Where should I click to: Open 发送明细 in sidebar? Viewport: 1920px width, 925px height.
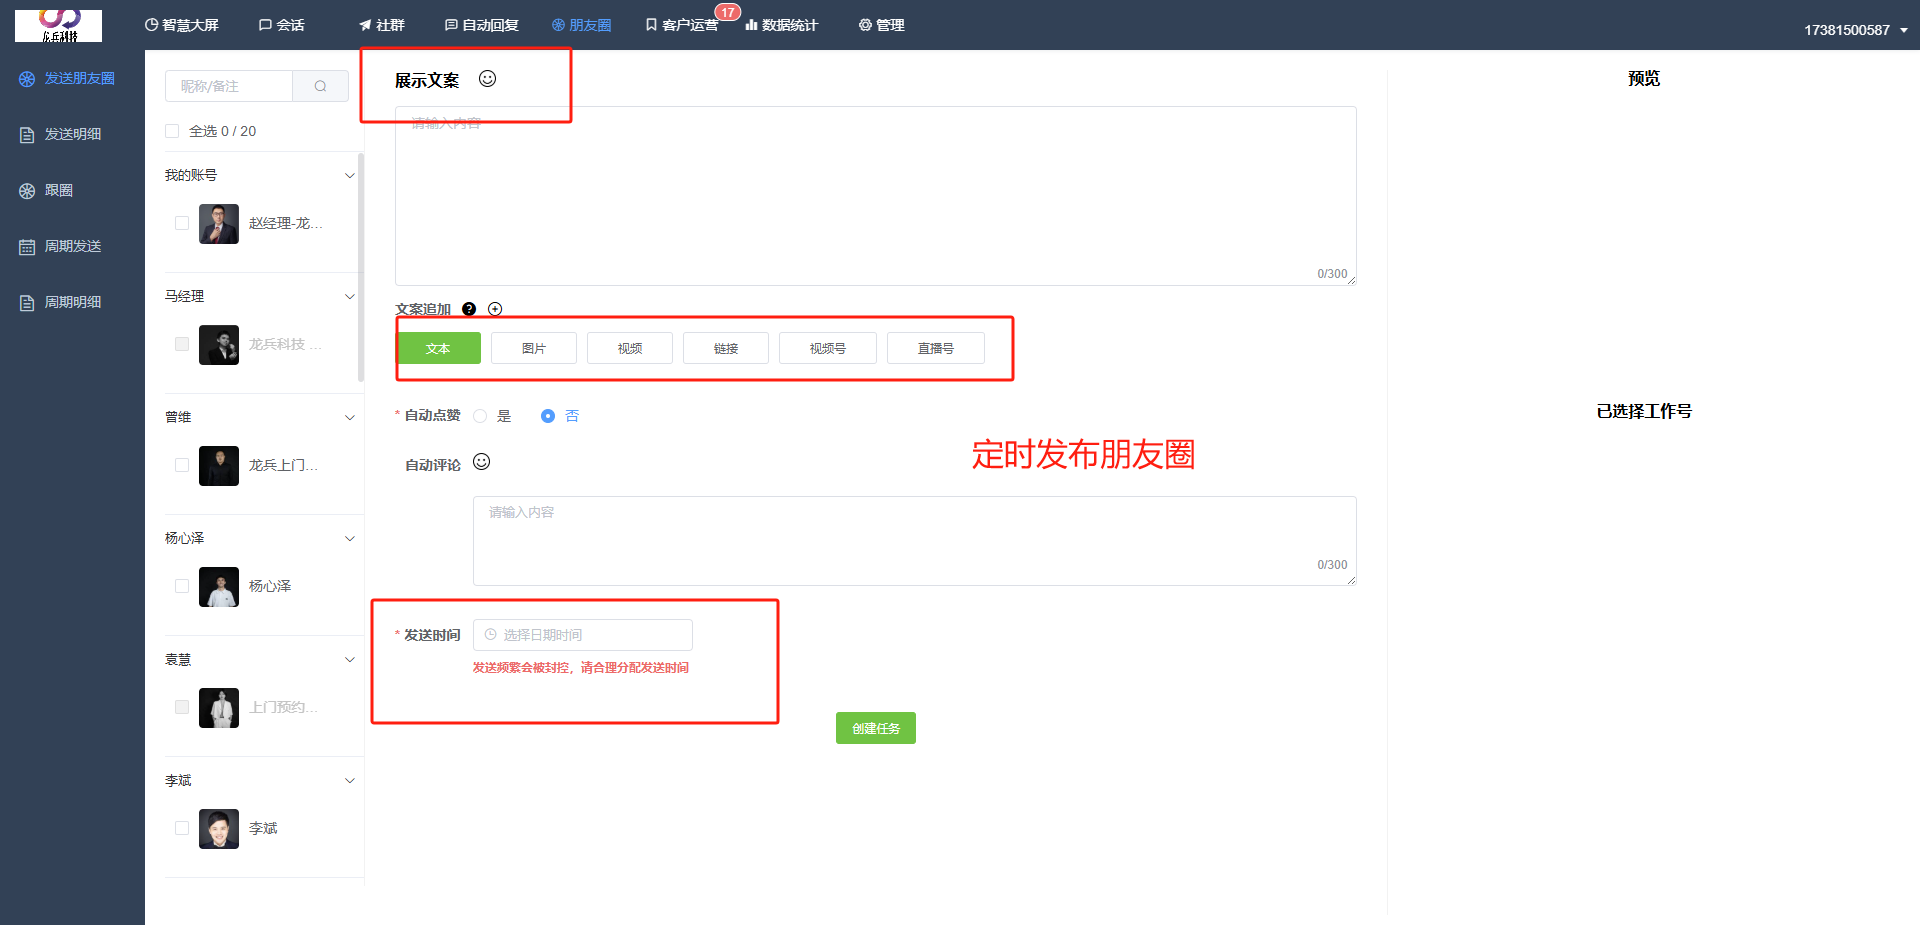pyautogui.click(x=60, y=134)
